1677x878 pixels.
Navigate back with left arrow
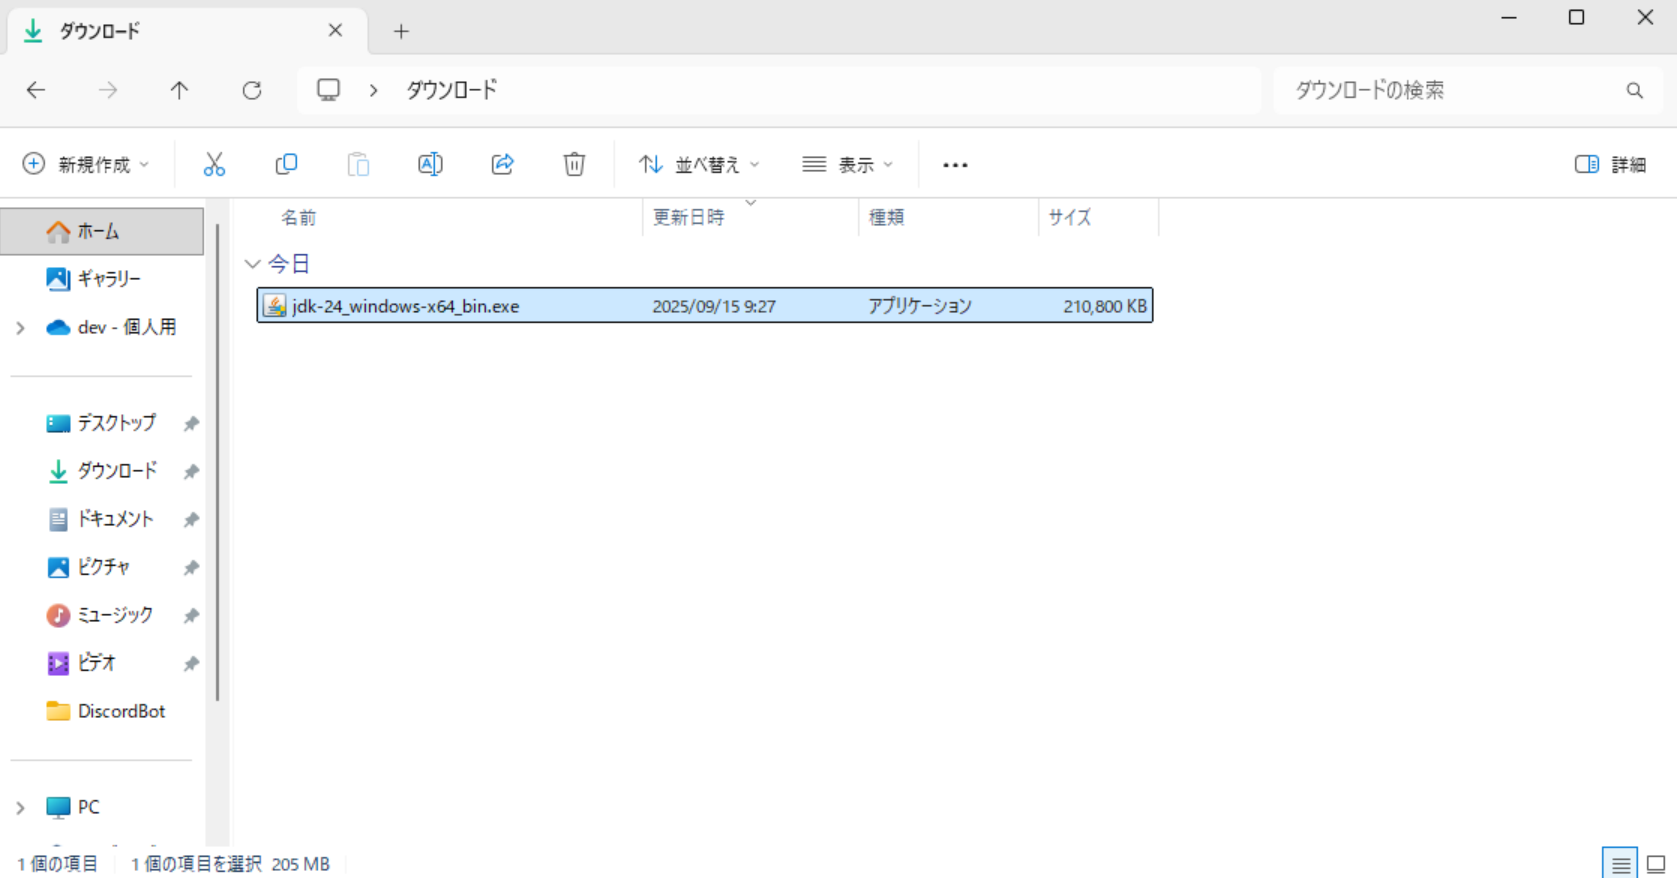[36, 90]
